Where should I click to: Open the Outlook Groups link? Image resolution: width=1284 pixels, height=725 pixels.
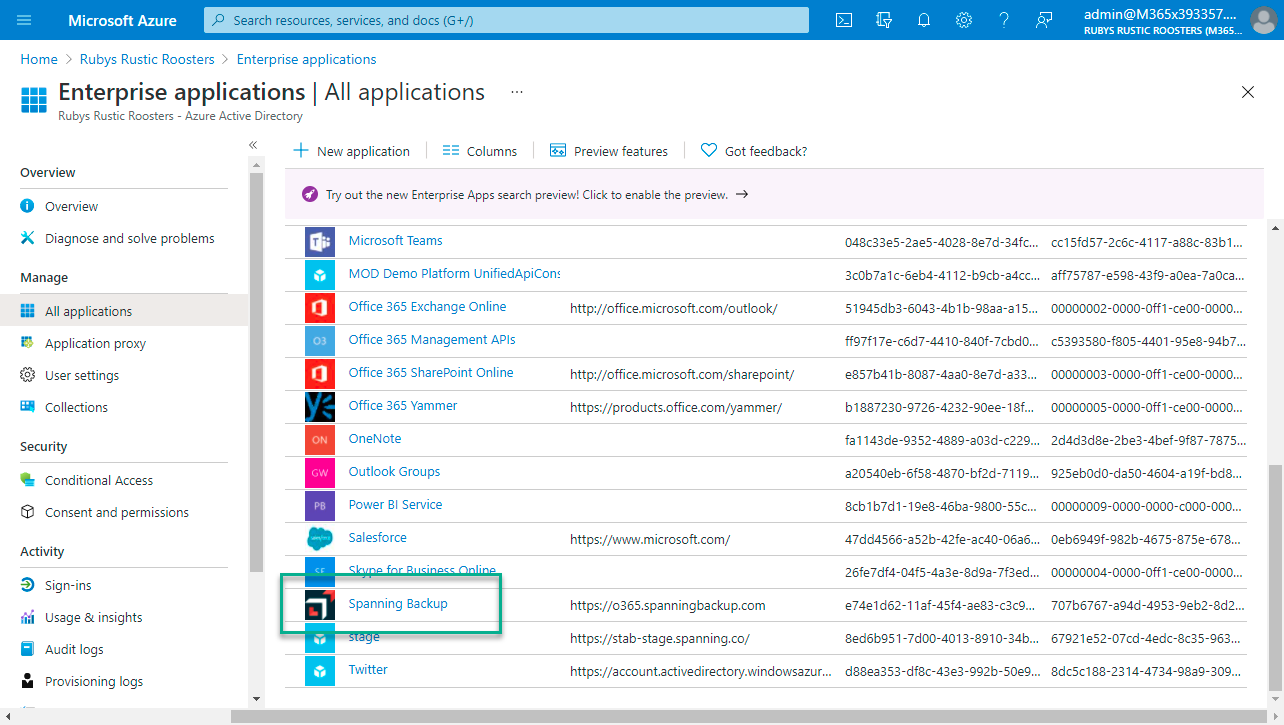[394, 471]
